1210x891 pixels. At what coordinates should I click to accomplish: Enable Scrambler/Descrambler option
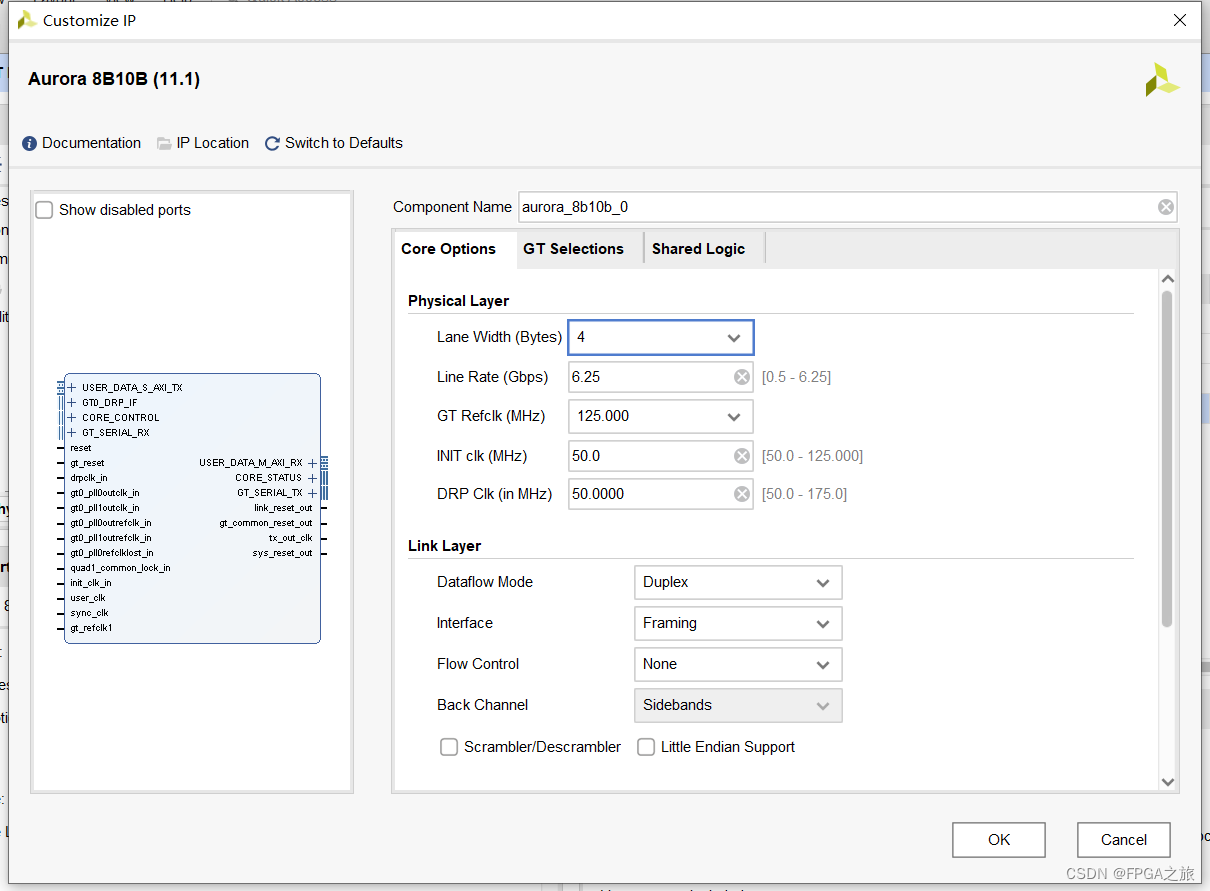(x=449, y=747)
